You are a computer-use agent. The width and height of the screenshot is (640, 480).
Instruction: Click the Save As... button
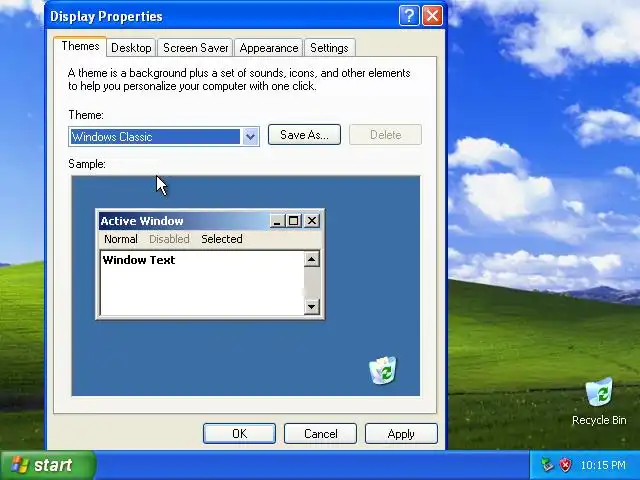tap(304, 135)
